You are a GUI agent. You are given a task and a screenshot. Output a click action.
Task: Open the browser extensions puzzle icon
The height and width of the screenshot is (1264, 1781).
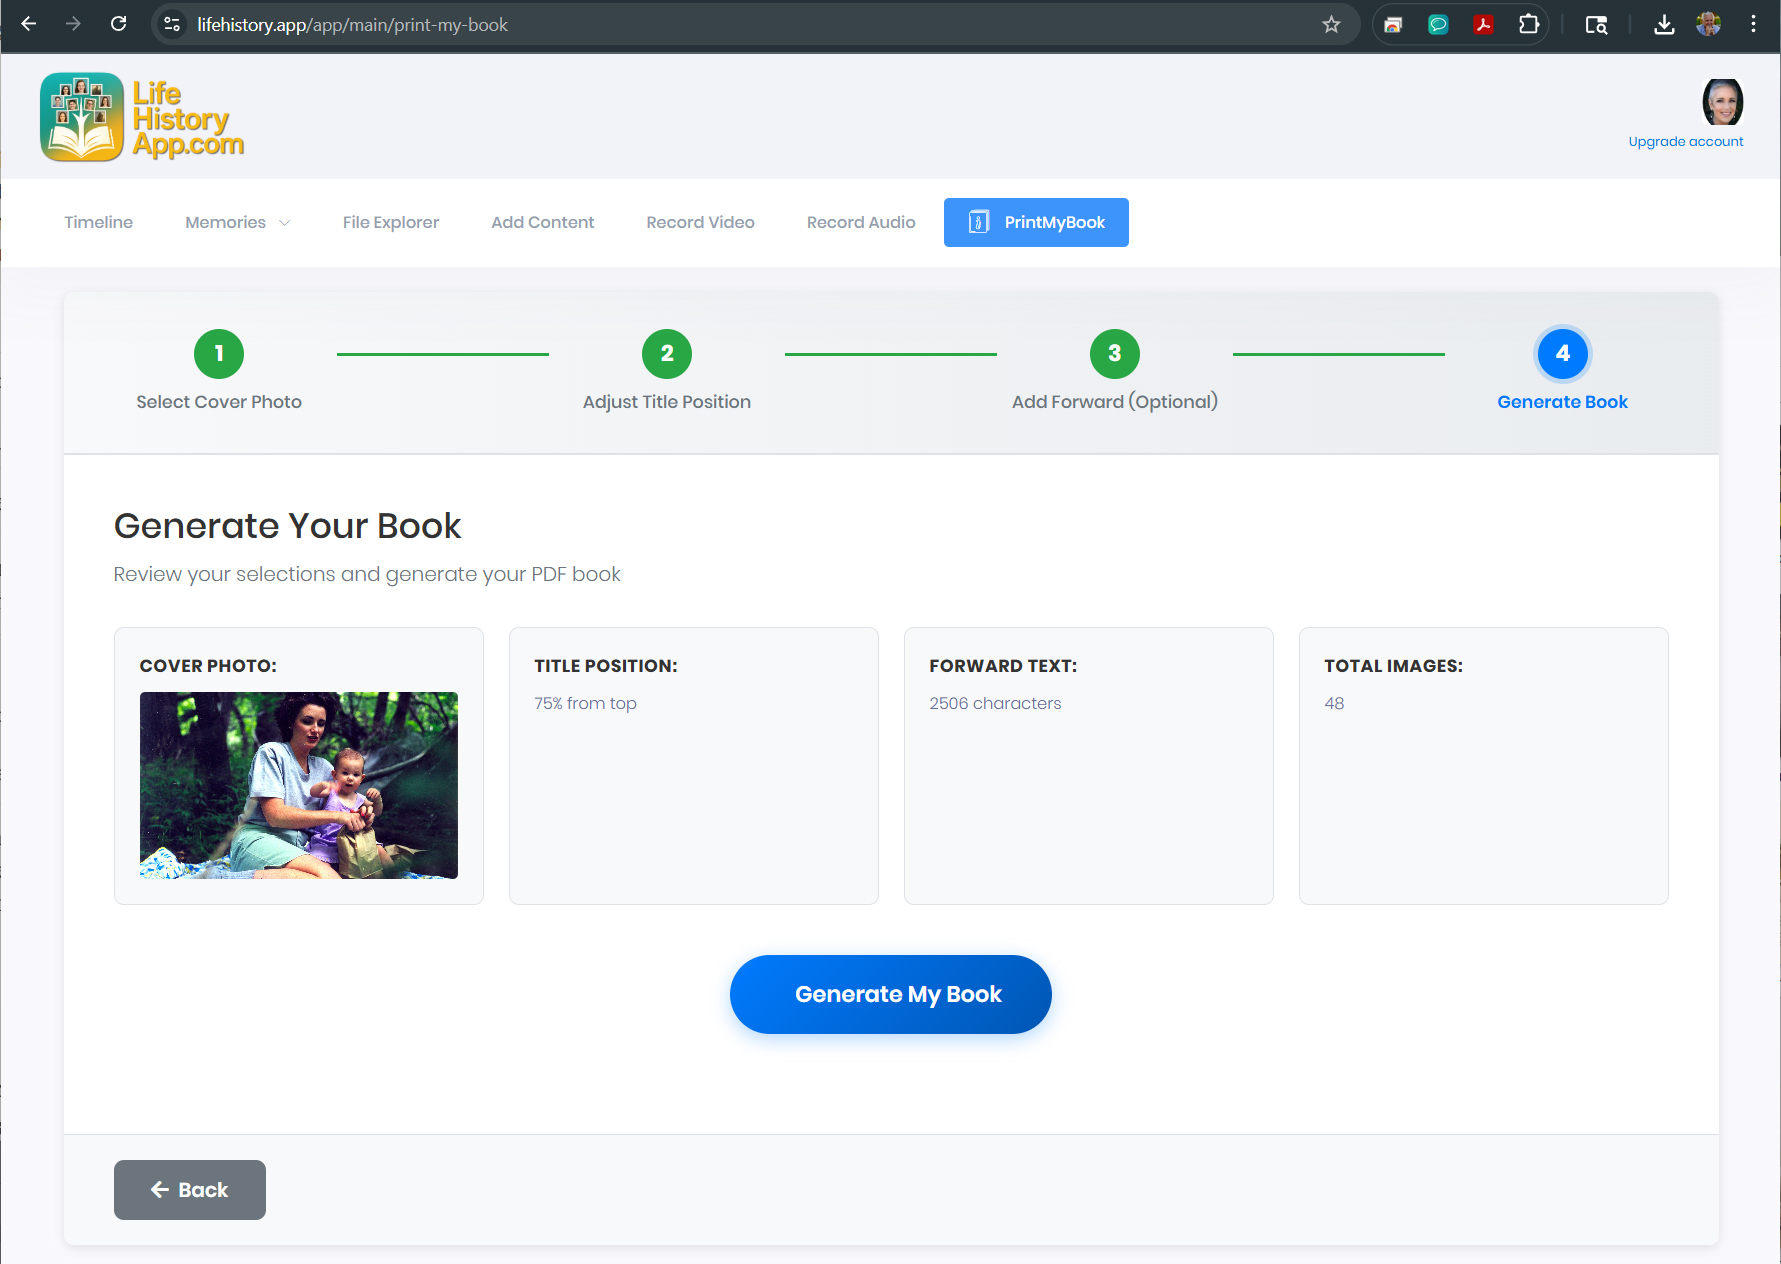coord(1528,25)
